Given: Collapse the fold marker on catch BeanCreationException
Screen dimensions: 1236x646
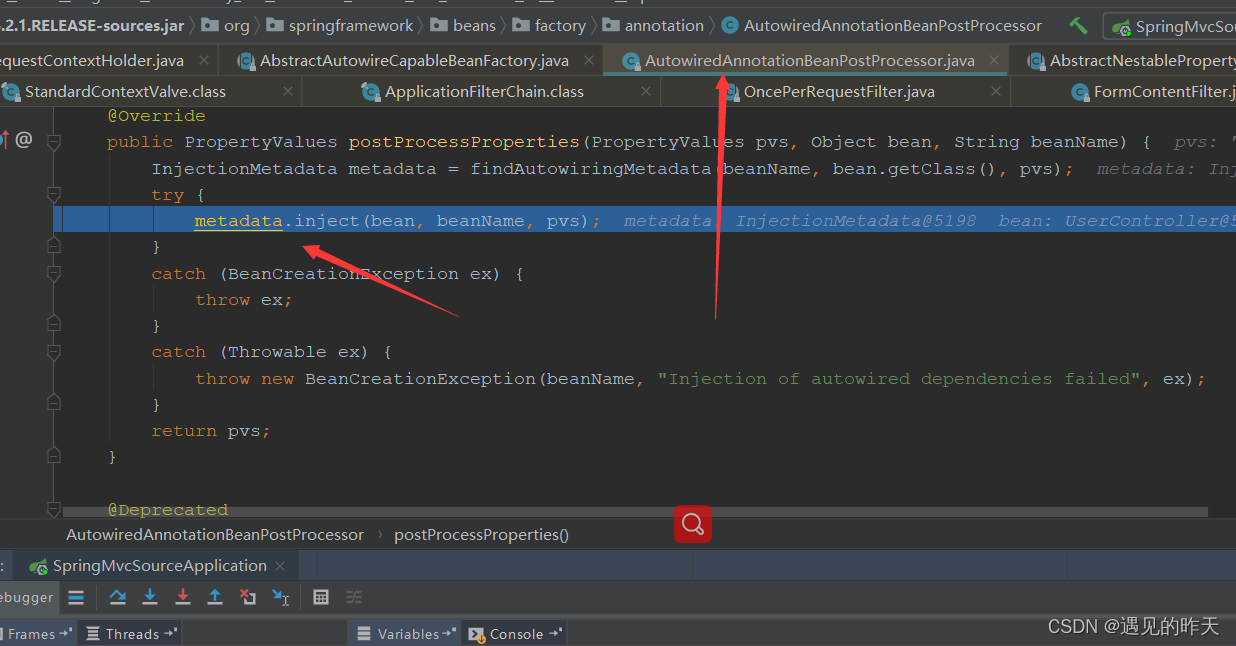Looking at the screenshot, I should (x=54, y=273).
